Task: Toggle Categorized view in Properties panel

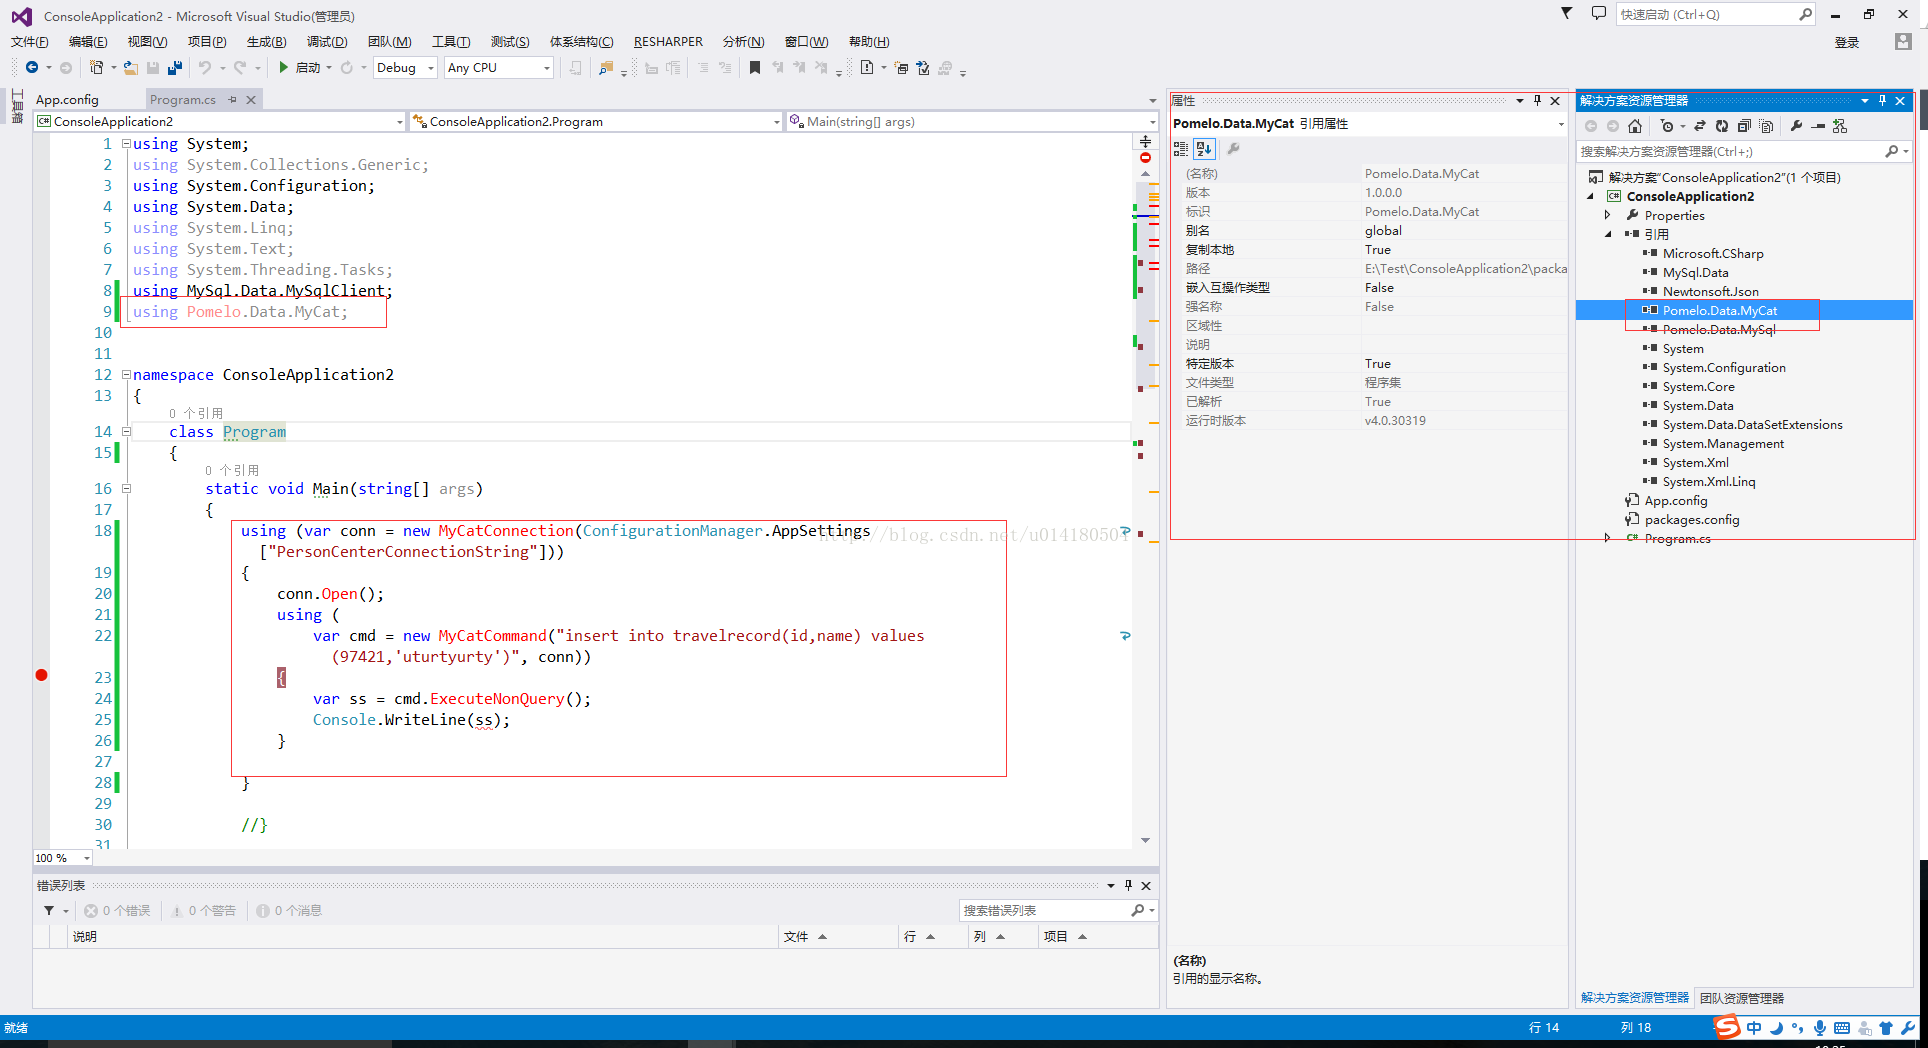Action: pyautogui.click(x=1181, y=149)
